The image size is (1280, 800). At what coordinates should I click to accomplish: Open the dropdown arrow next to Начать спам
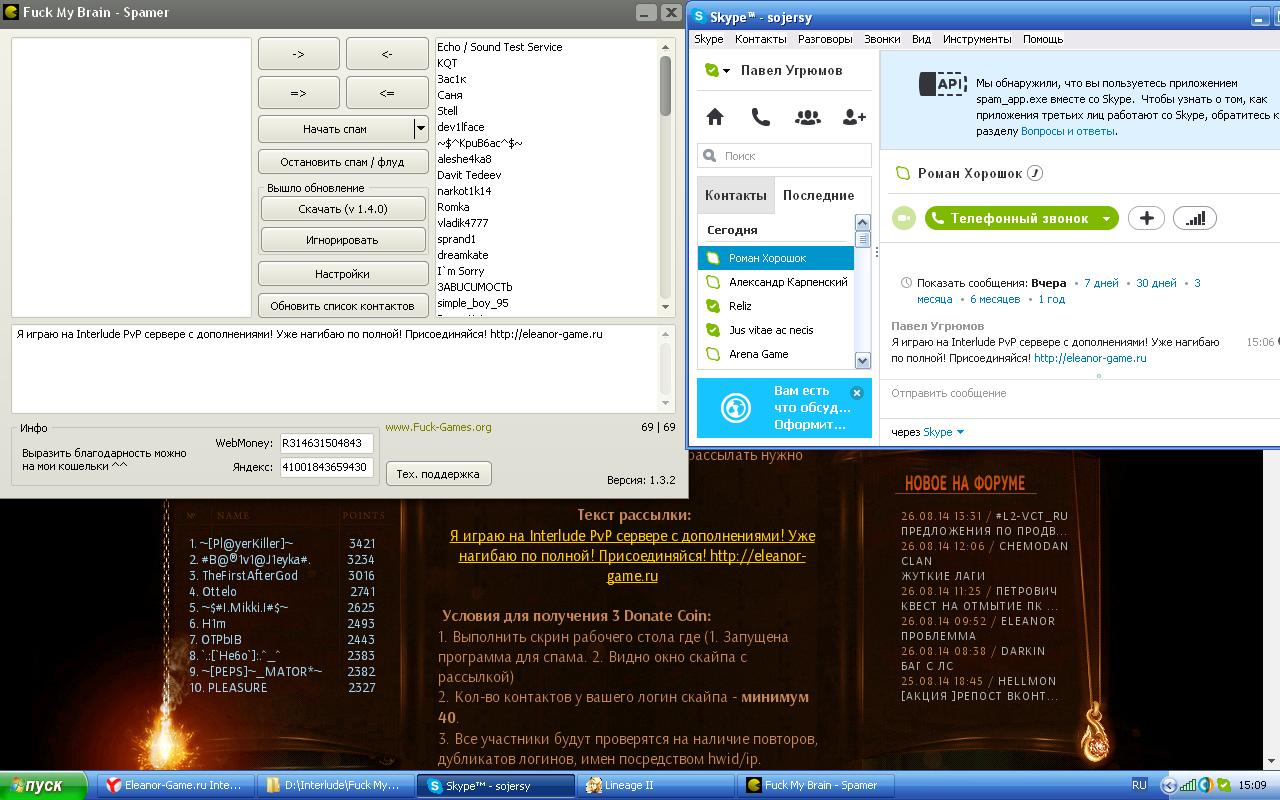click(421, 129)
